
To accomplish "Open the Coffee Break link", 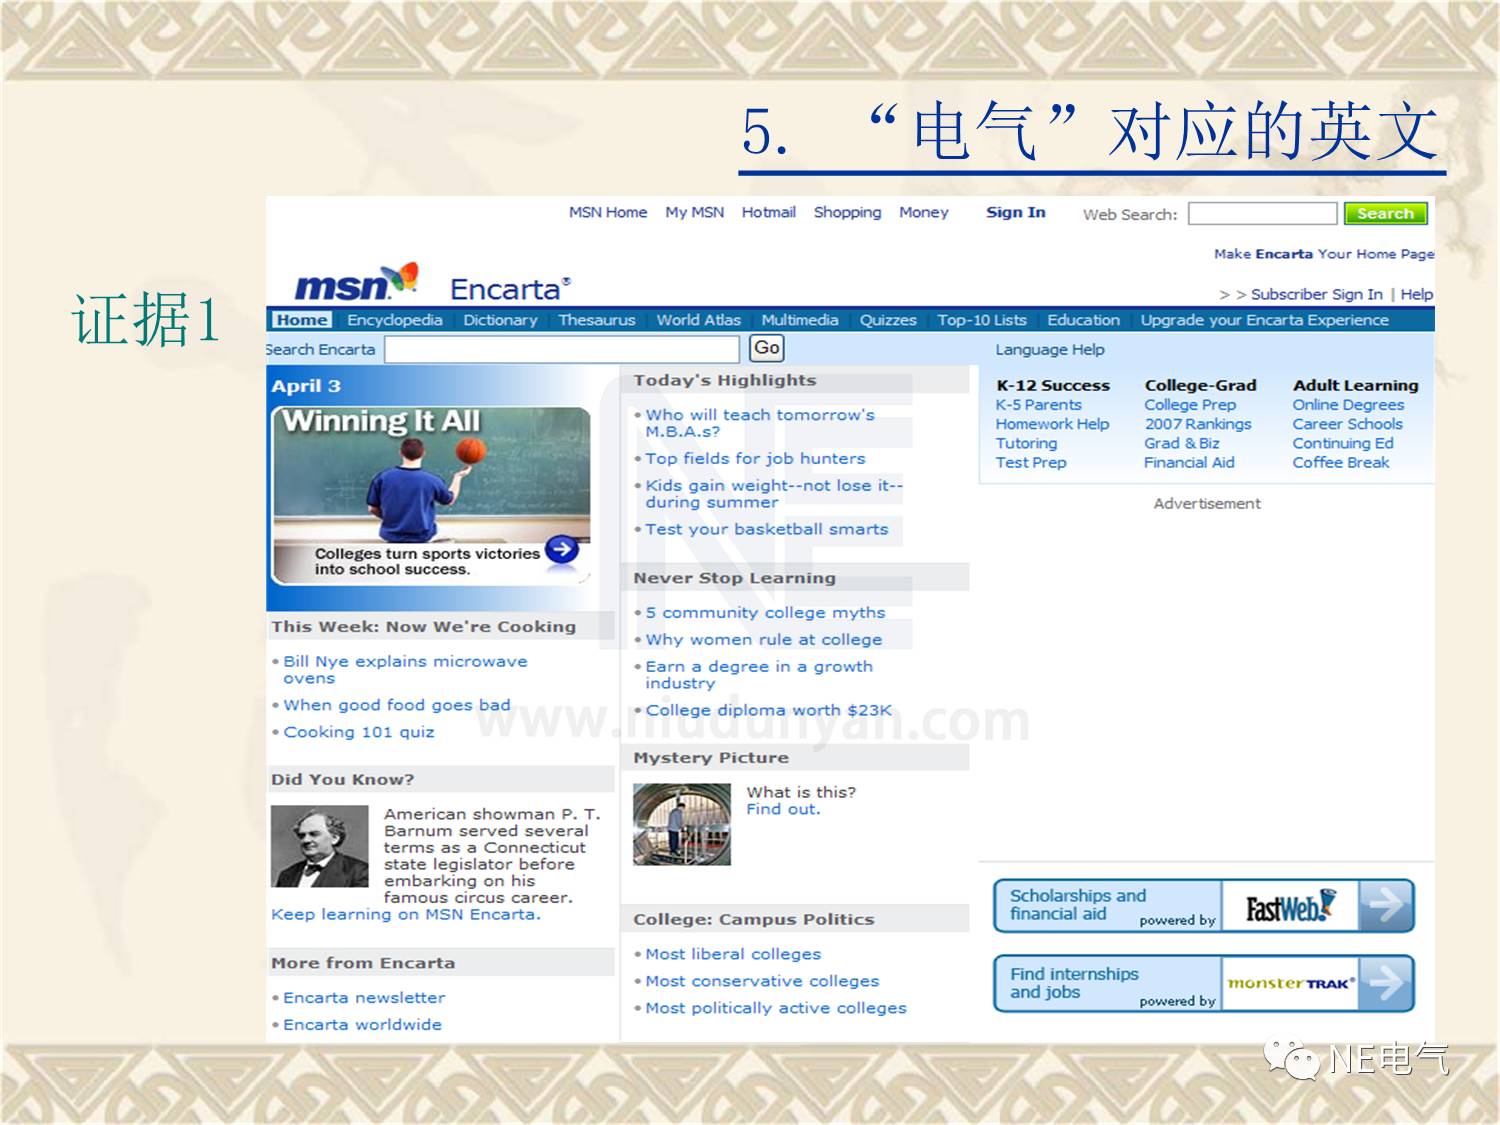I will coord(1341,462).
